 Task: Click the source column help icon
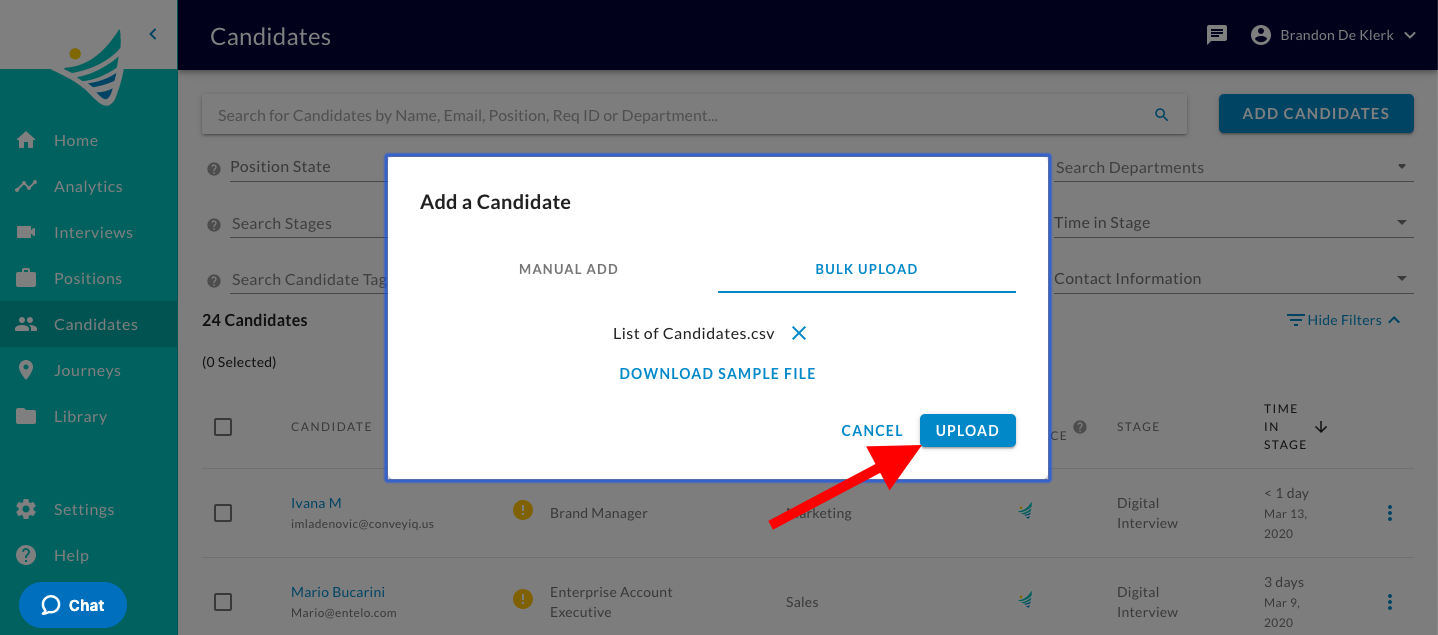coord(1080,427)
